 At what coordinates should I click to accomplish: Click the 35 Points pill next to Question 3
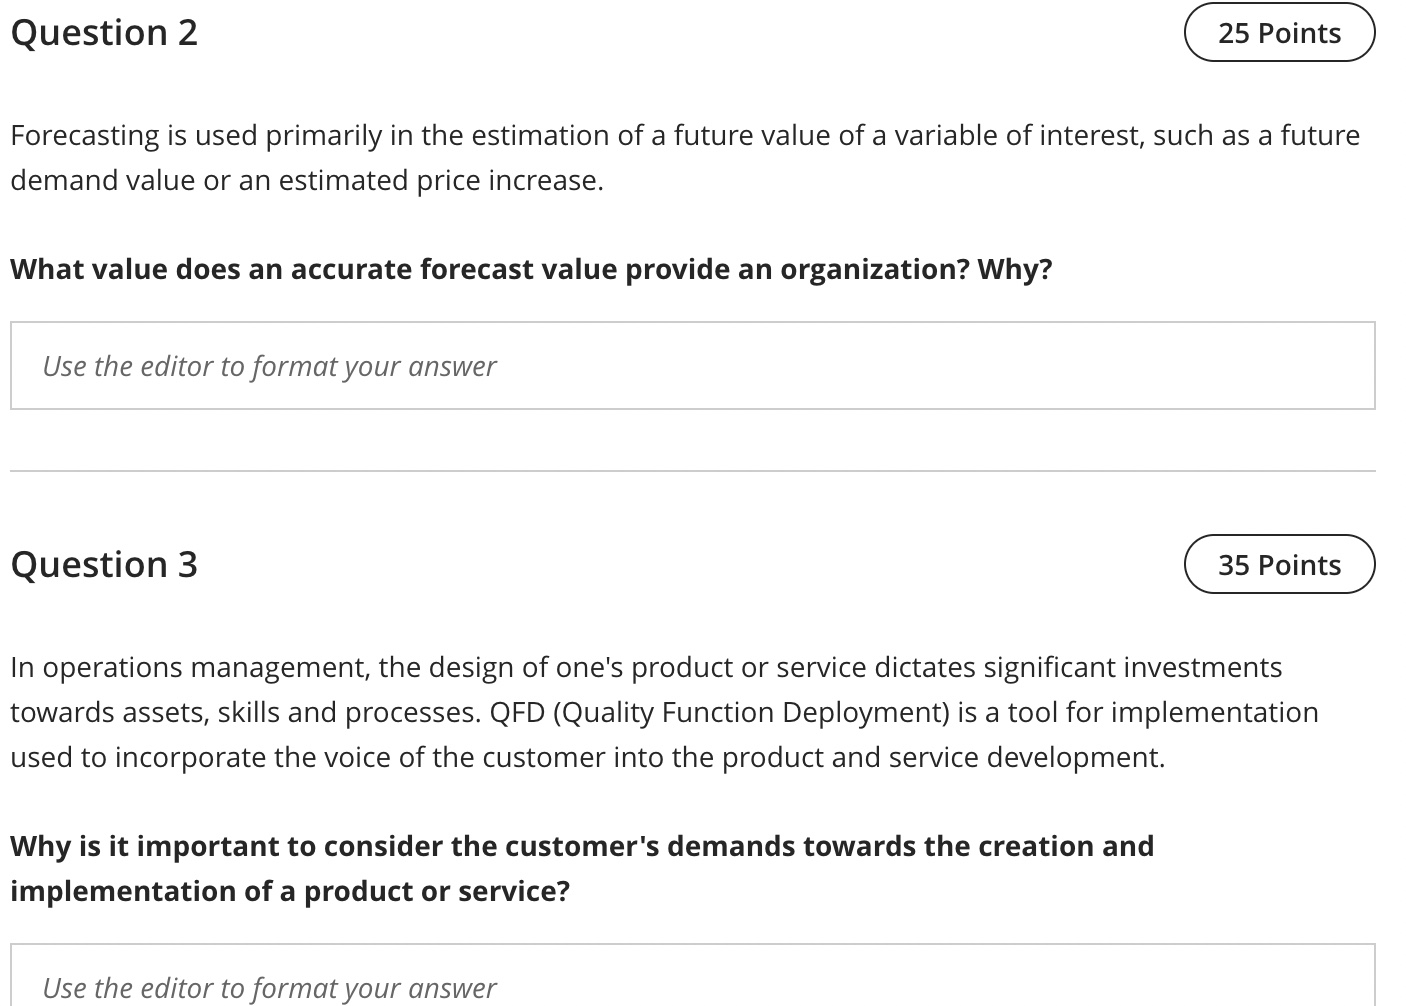pos(1279,564)
